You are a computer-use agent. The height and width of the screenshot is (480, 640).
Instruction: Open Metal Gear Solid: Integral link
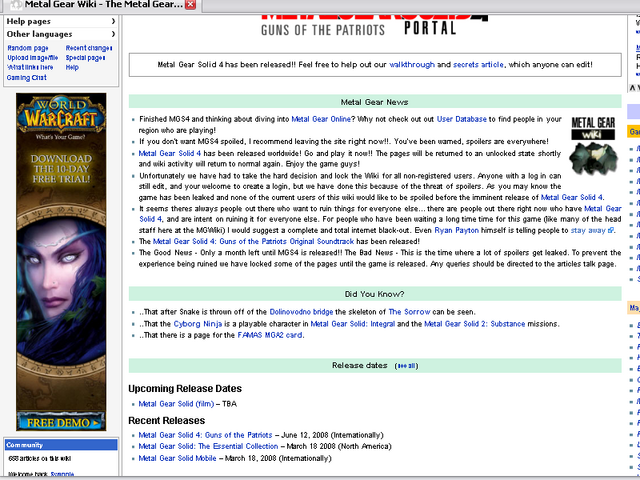pos(353,324)
